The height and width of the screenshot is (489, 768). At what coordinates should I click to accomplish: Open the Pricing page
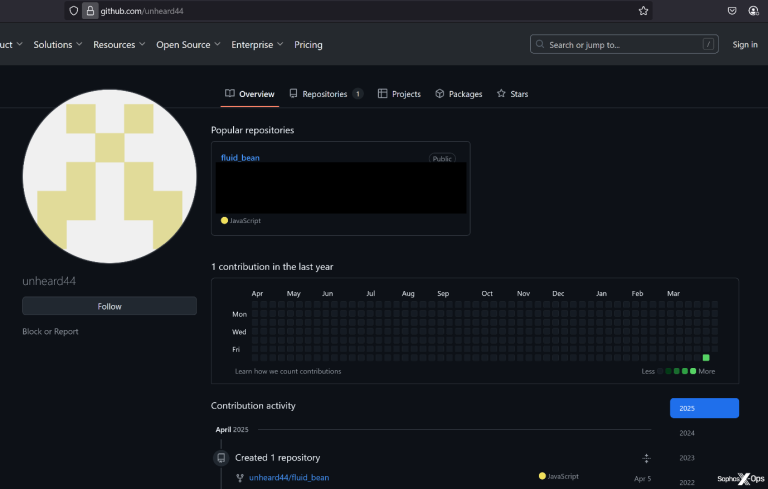[x=308, y=45]
